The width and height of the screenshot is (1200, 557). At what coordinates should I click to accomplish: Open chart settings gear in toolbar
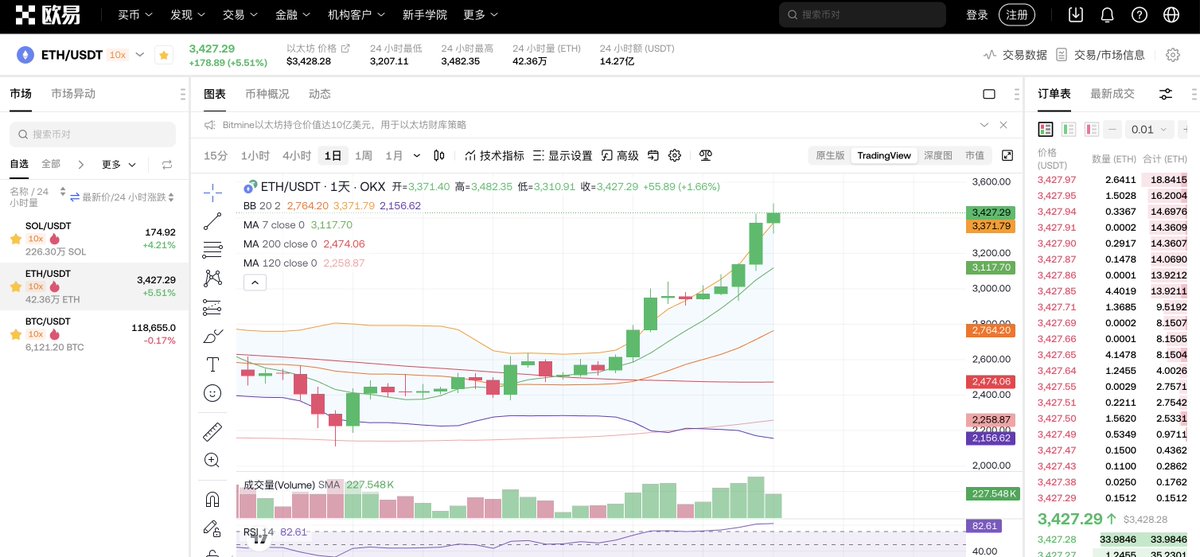click(x=675, y=155)
